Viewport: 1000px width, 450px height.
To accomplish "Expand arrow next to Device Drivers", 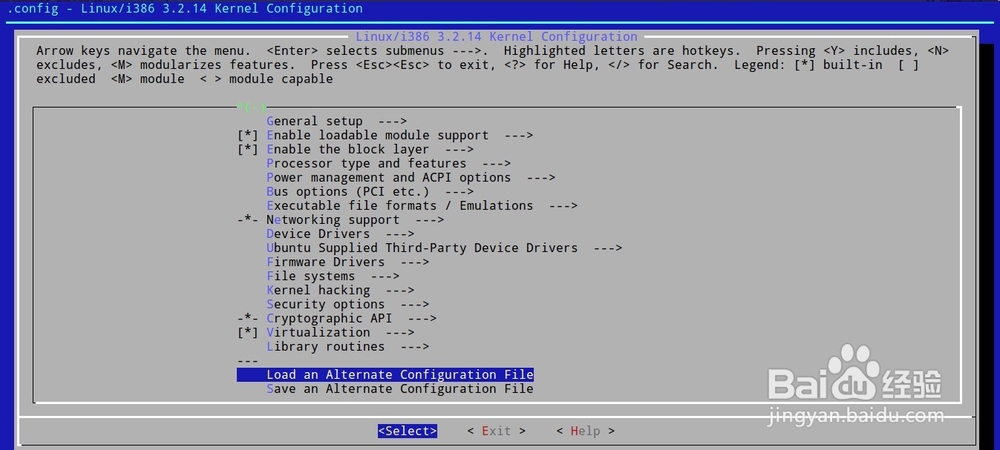I will (x=400, y=234).
